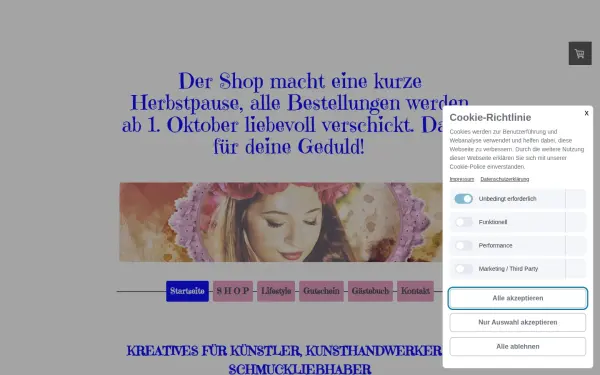
Task: Click the Alle akzeptieren button
Action: pyautogui.click(x=518, y=298)
